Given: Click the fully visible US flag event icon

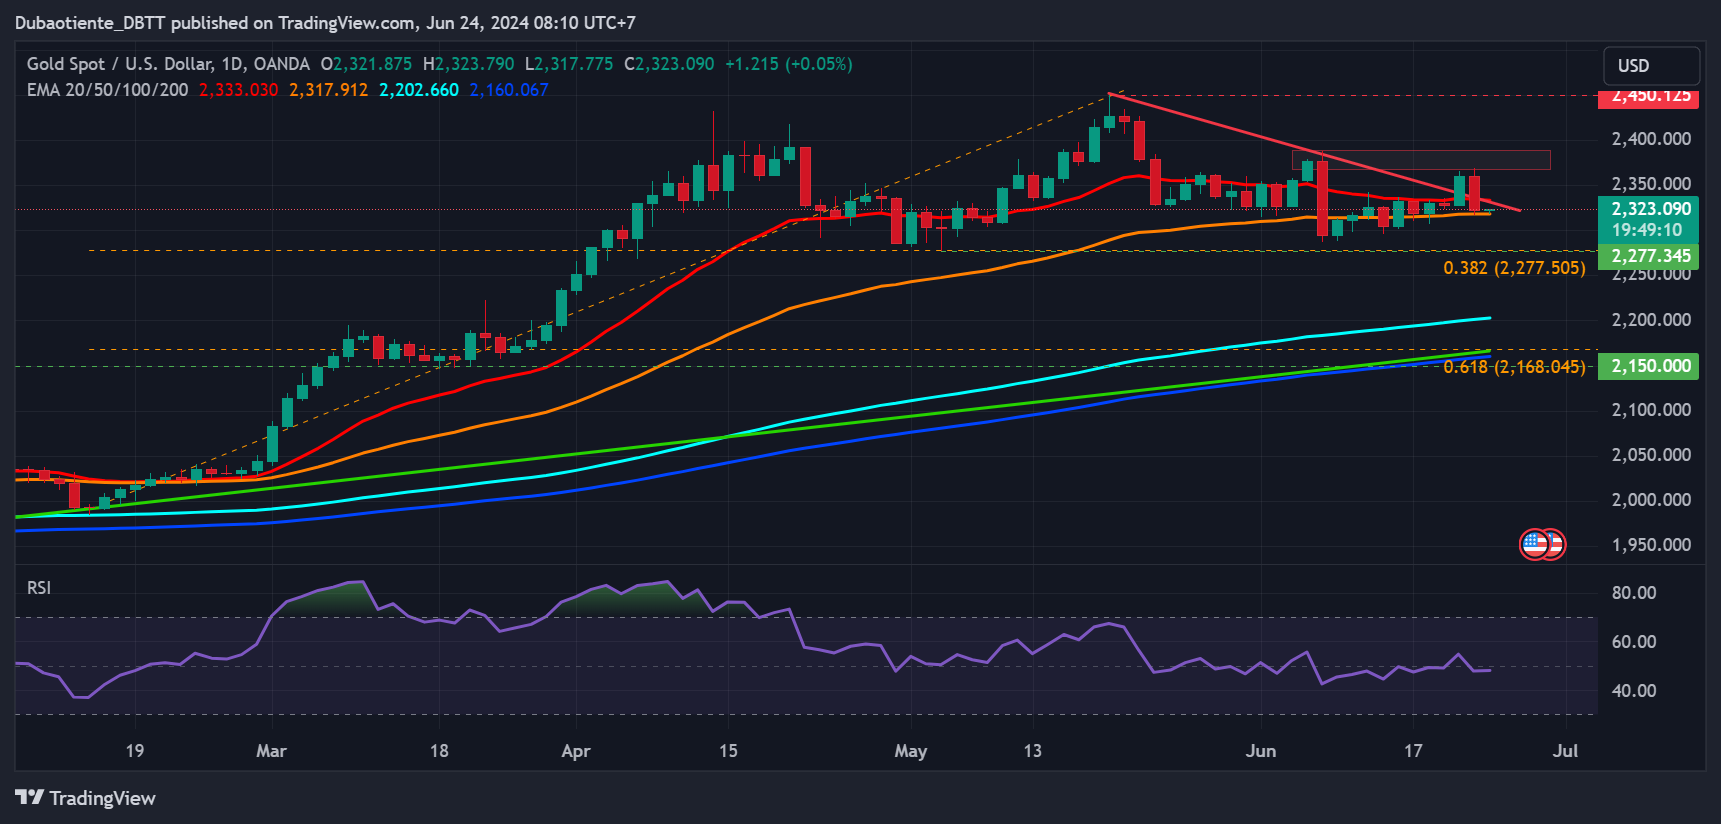Looking at the screenshot, I should point(1535,544).
